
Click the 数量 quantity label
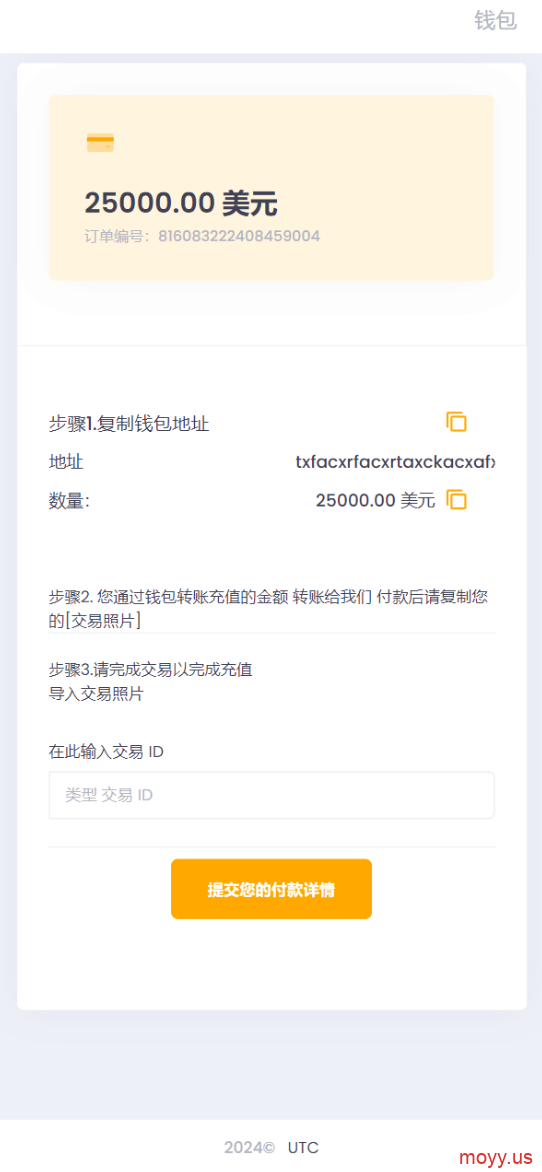point(70,501)
